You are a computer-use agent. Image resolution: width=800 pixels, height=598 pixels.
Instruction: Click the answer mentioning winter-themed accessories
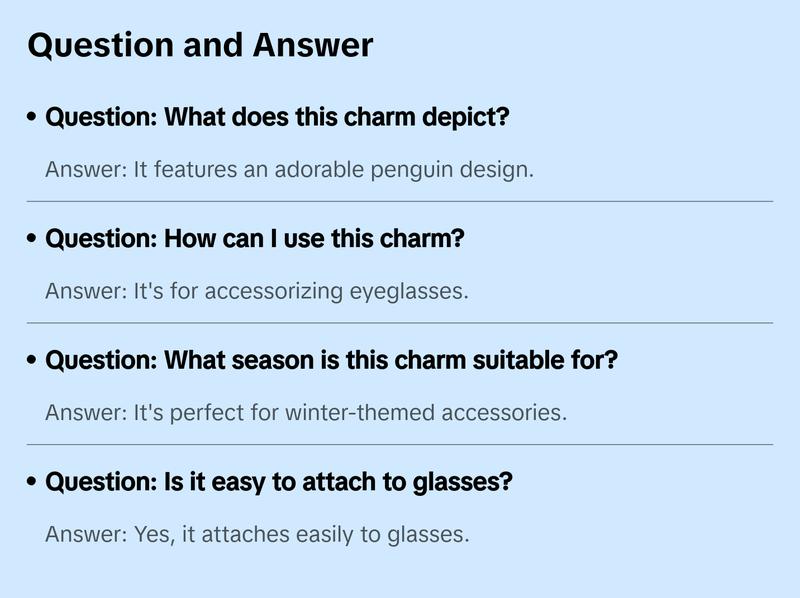click(x=306, y=412)
